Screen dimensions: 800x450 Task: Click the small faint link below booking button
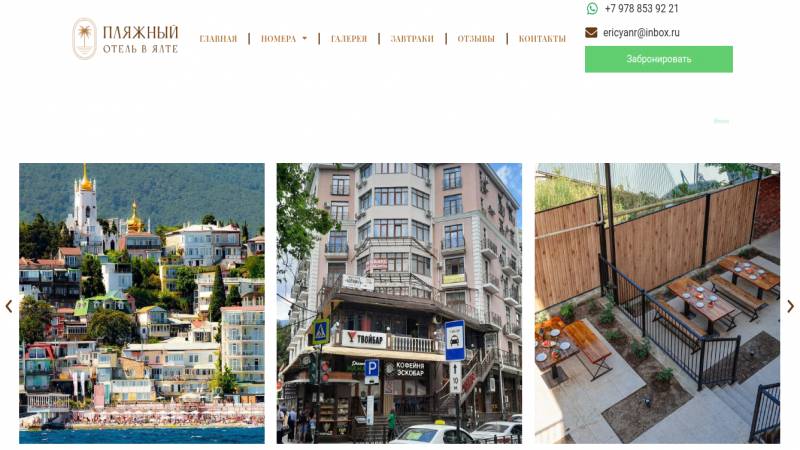(721, 121)
